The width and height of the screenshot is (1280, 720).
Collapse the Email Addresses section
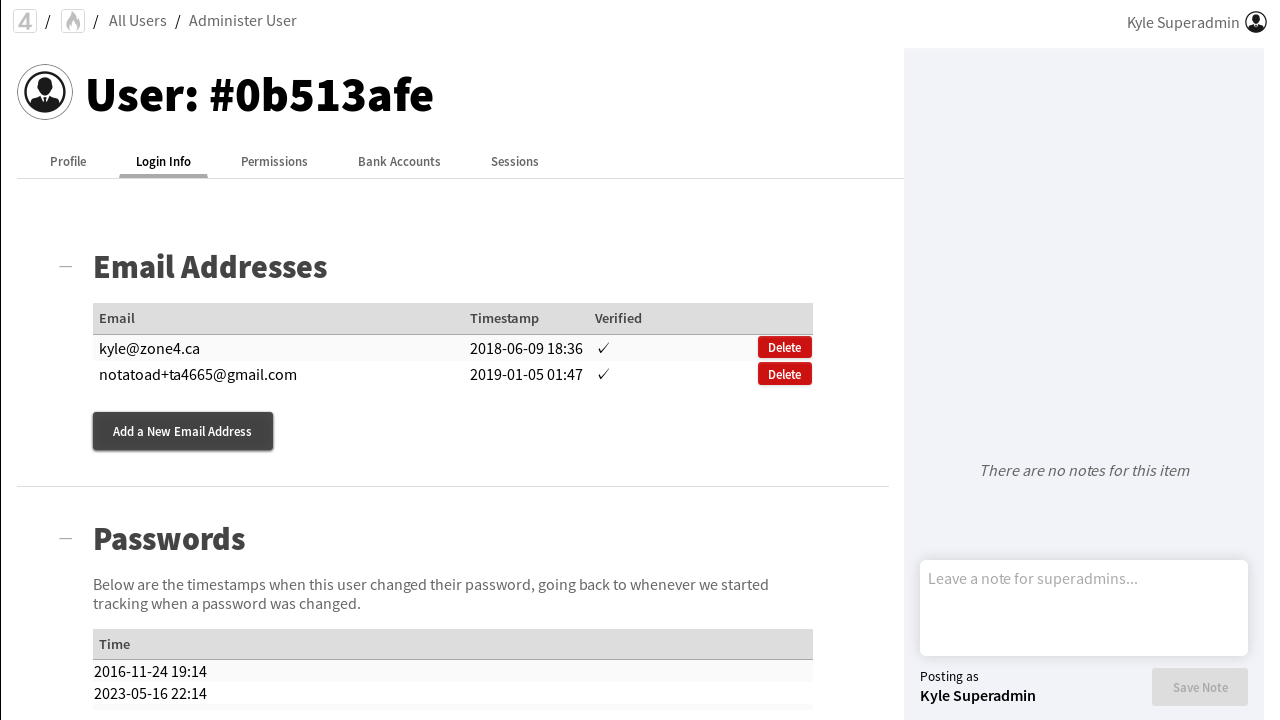[x=66, y=267]
